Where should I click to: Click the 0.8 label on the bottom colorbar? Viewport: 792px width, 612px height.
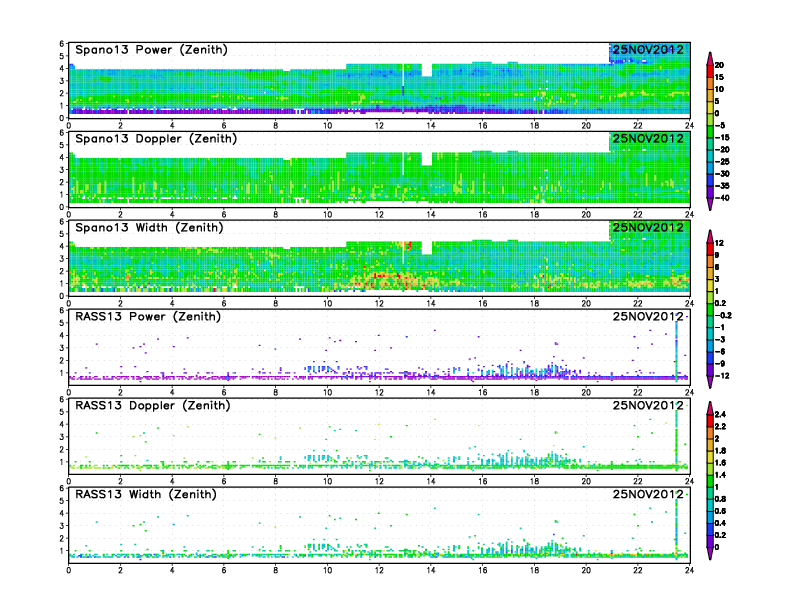[x=721, y=499]
